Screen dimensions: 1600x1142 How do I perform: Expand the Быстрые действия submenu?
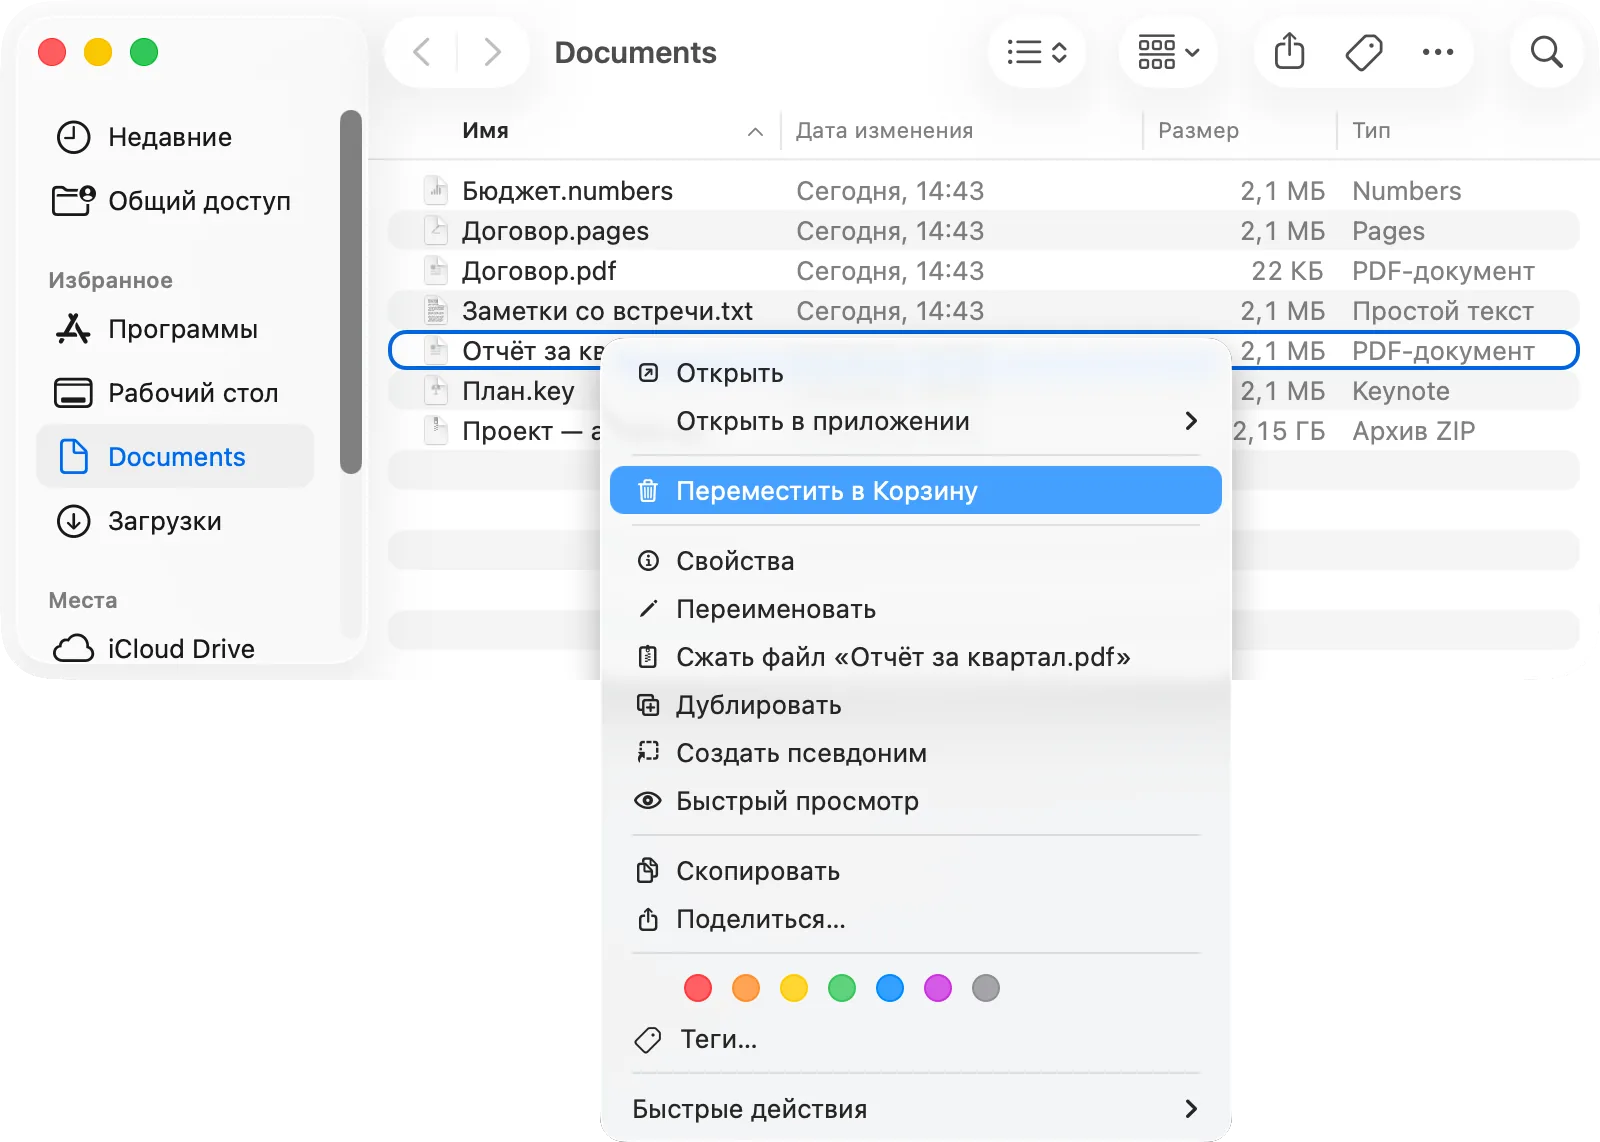pyautogui.click(x=916, y=1109)
